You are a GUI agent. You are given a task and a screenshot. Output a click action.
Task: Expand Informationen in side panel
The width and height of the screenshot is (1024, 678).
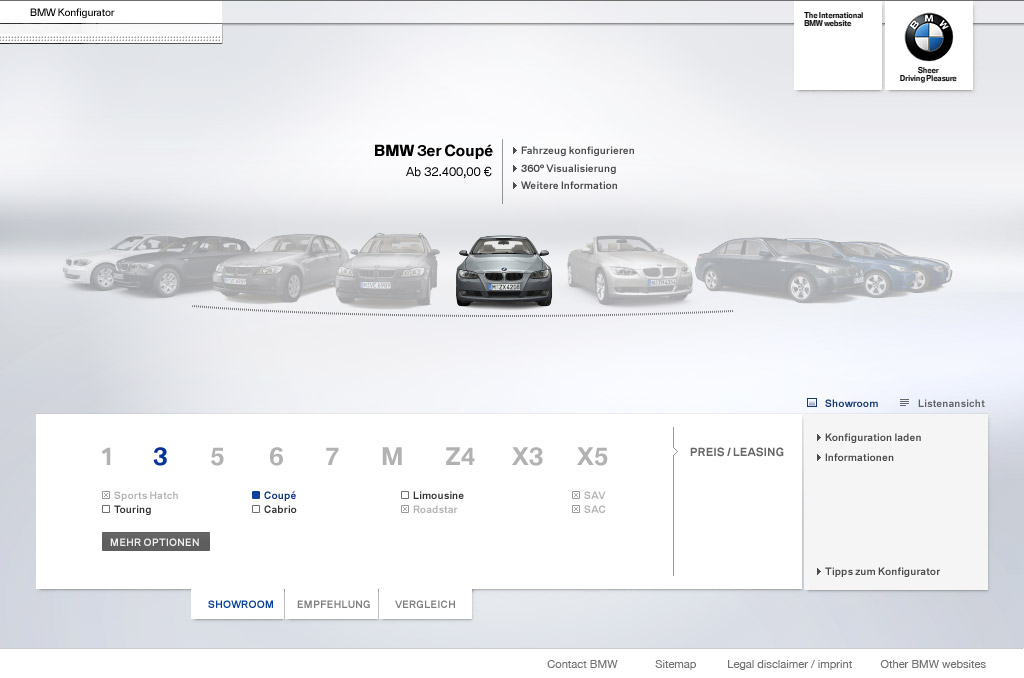pos(855,458)
